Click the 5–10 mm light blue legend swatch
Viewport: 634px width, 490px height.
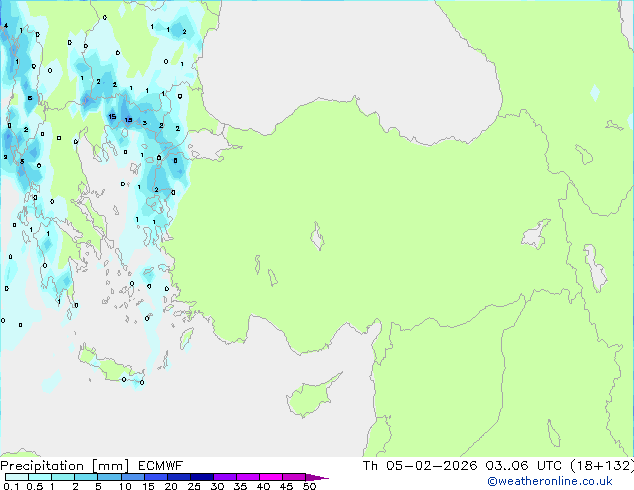[x=109, y=477]
